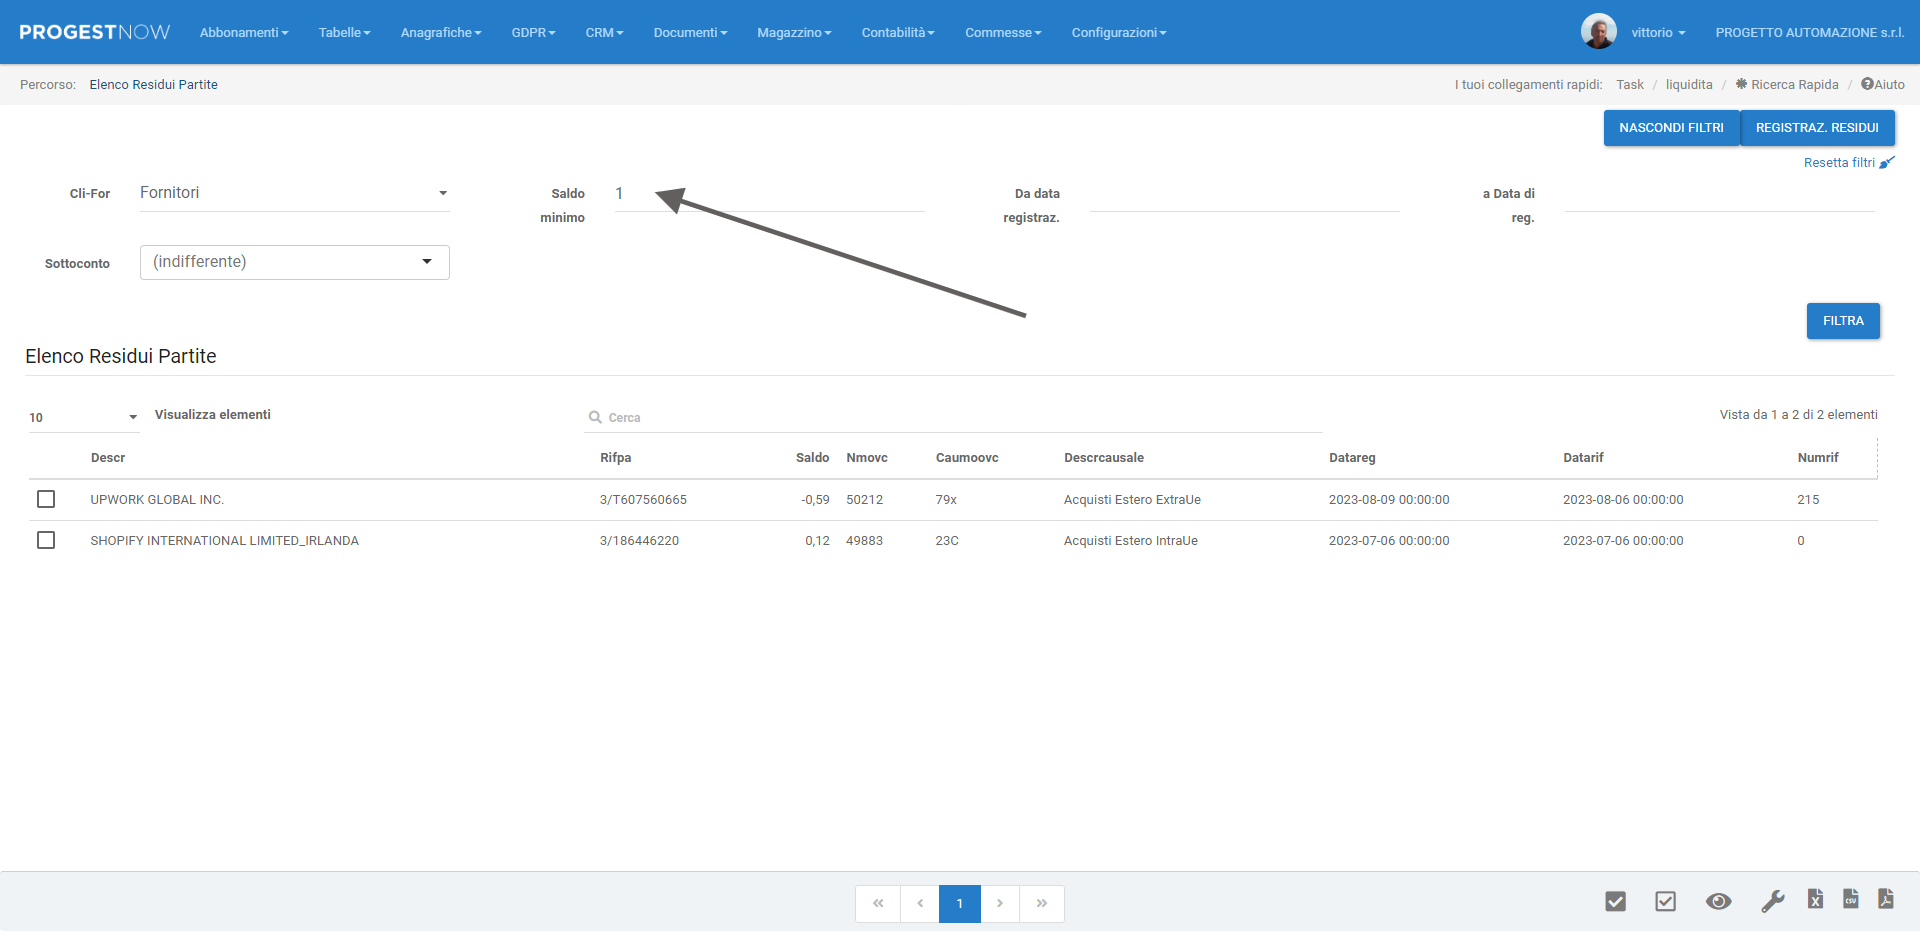The height and width of the screenshot is (931, 1920).
Task: Expand the Sottoconto dropdown
Action: 294,262
